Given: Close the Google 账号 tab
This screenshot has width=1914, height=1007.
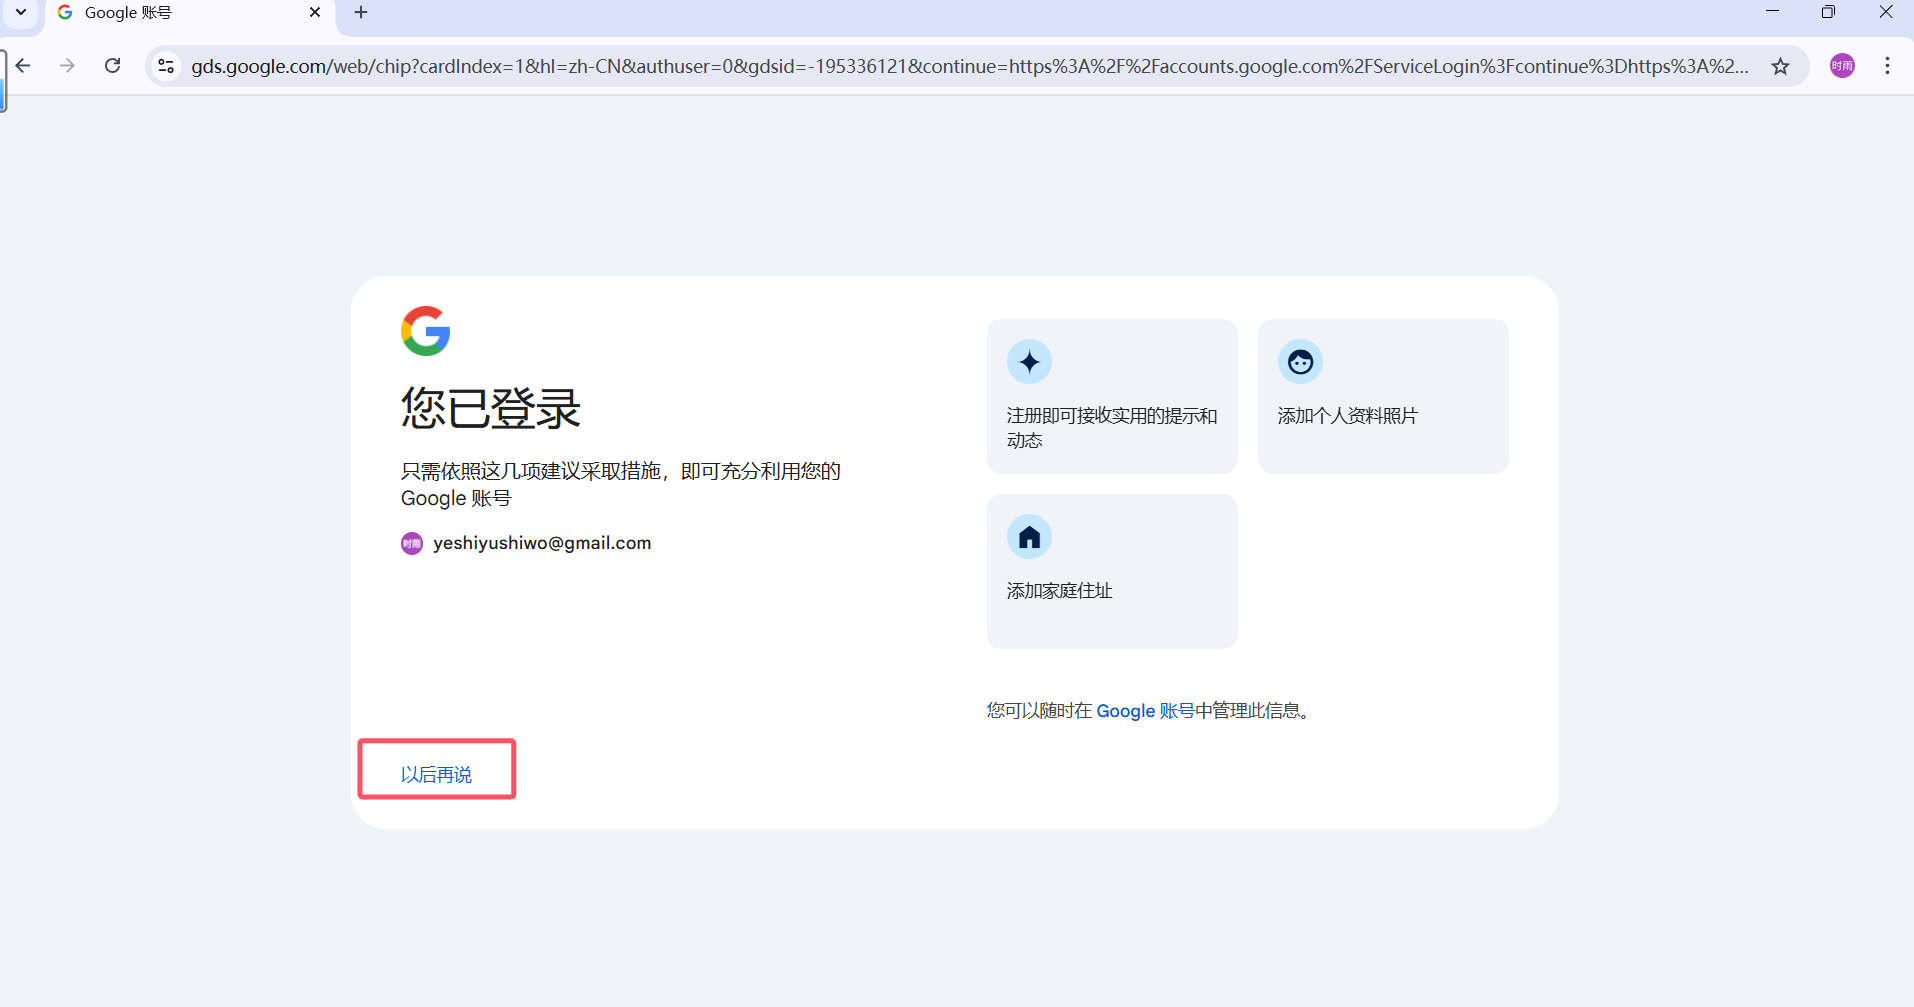Looking at the screenshot, I should pyautogui.click(x=315, y=12).
